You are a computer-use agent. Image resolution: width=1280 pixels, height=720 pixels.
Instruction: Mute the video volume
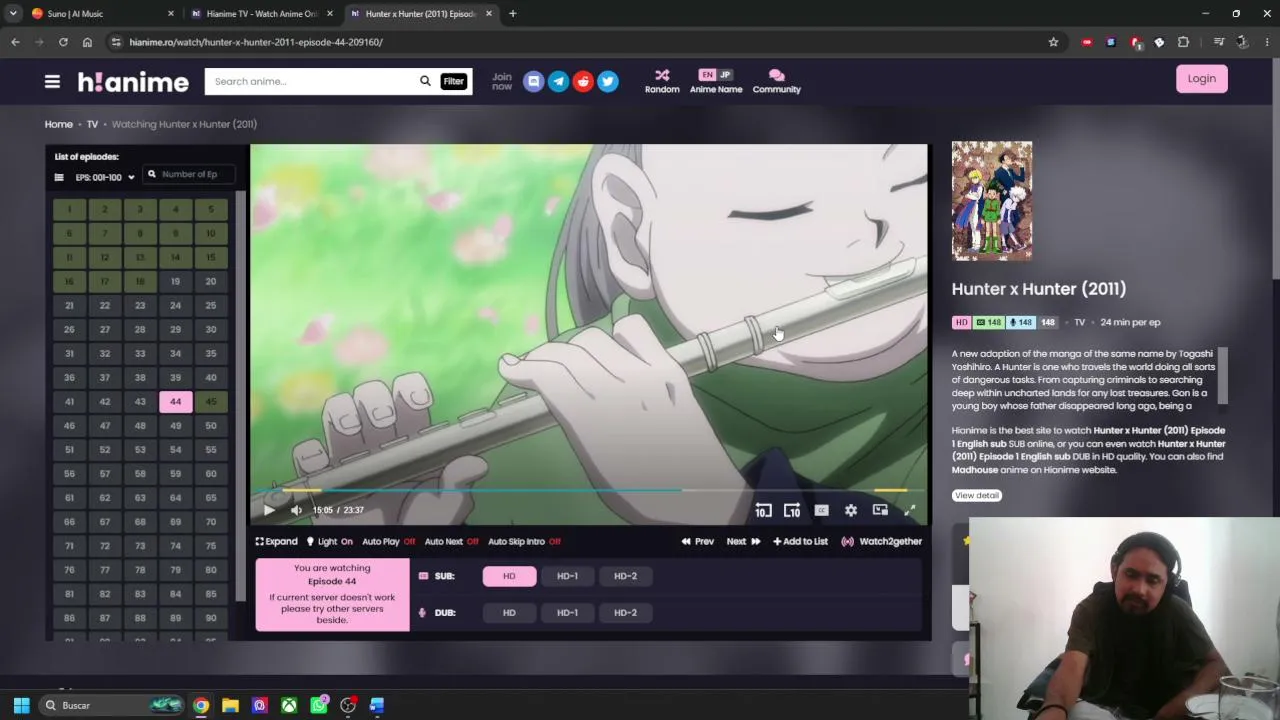click(x=296, y=510)
